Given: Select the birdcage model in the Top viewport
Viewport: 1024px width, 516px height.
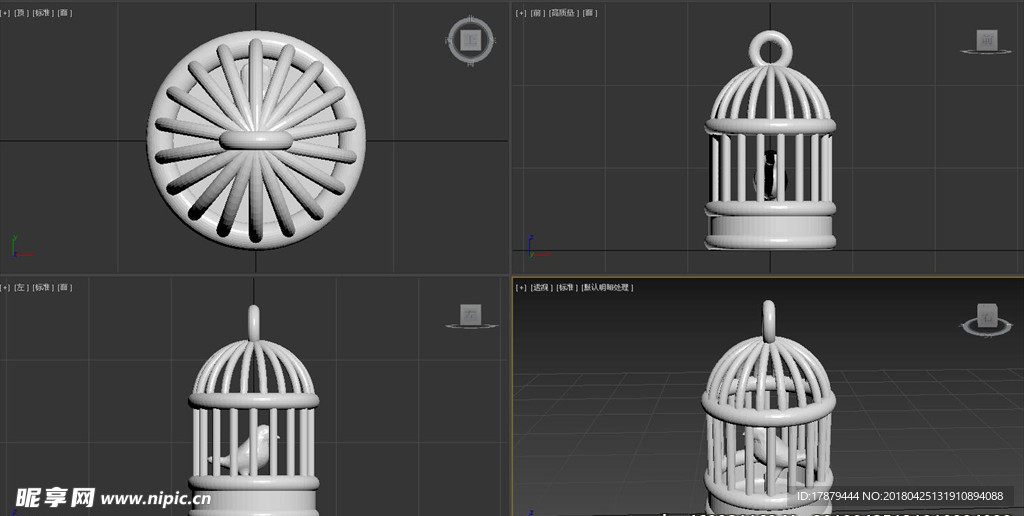Looking at the screenshot, I should coord(256,141).
